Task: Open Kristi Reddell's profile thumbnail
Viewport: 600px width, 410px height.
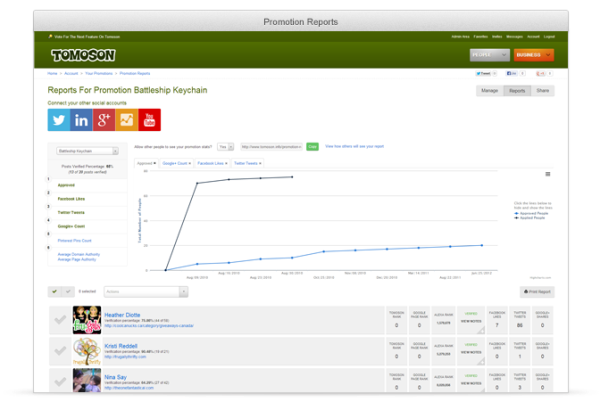Action: tap(86, 350)
